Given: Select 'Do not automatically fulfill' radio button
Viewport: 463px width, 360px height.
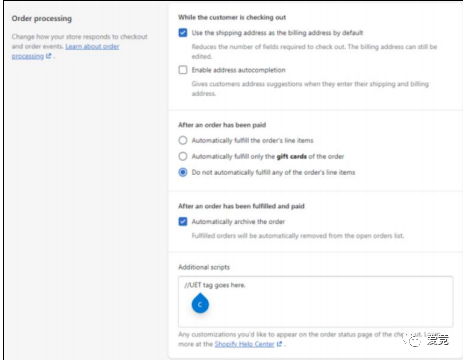Looking at the screenshot, I should coord(183,172).
